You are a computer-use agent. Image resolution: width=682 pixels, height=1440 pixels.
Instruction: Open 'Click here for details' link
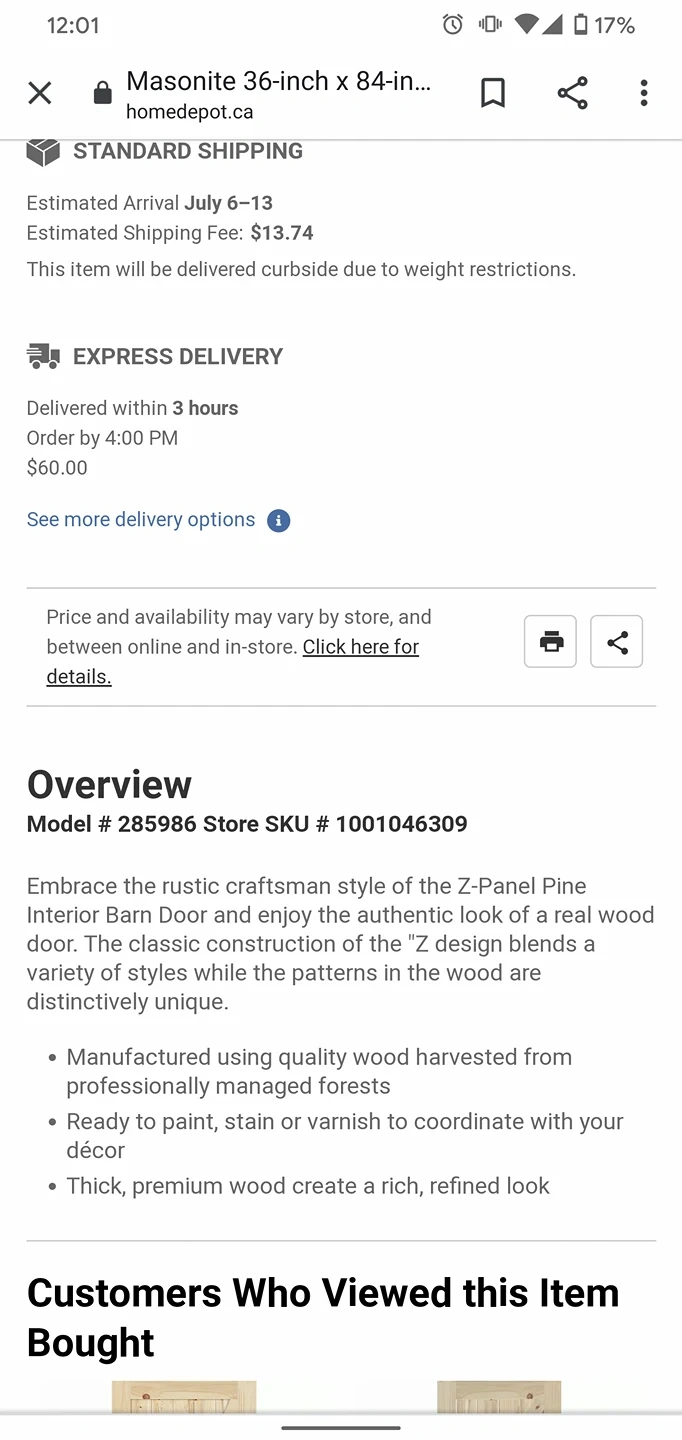point(360,647)
